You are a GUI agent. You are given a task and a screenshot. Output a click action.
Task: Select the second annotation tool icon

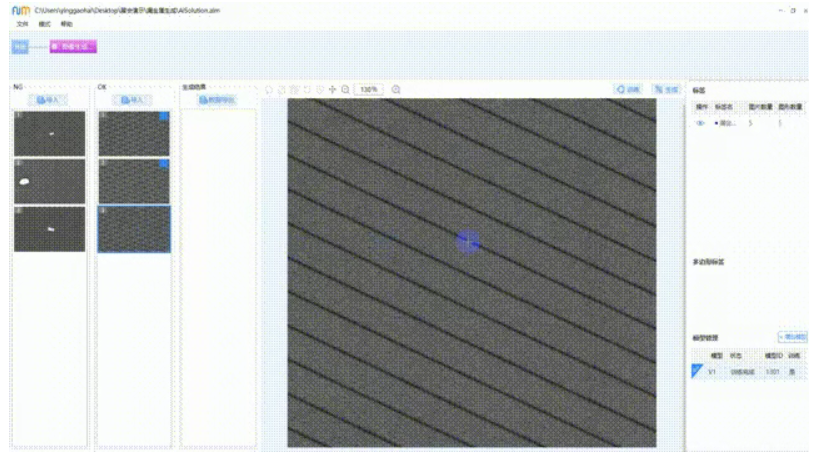[x=282, y=89]
